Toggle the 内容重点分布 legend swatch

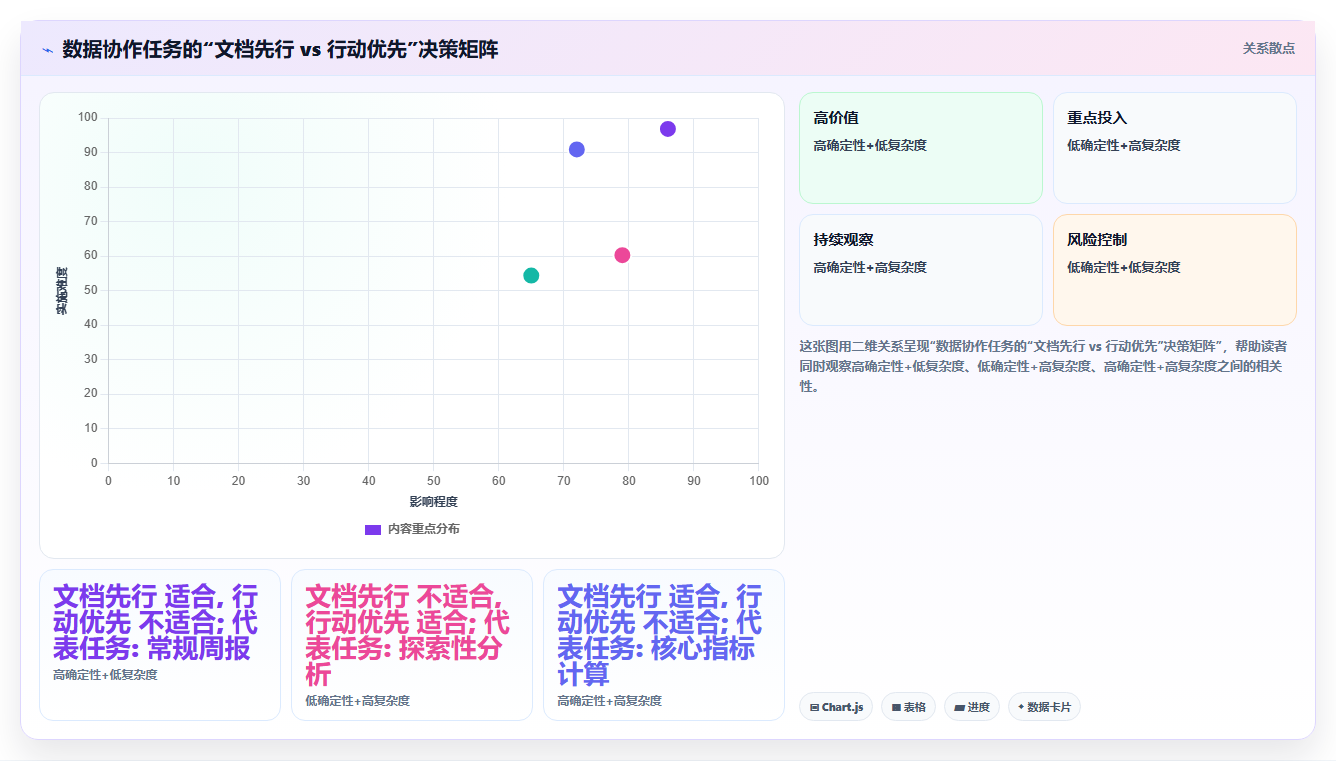point(373,529)
